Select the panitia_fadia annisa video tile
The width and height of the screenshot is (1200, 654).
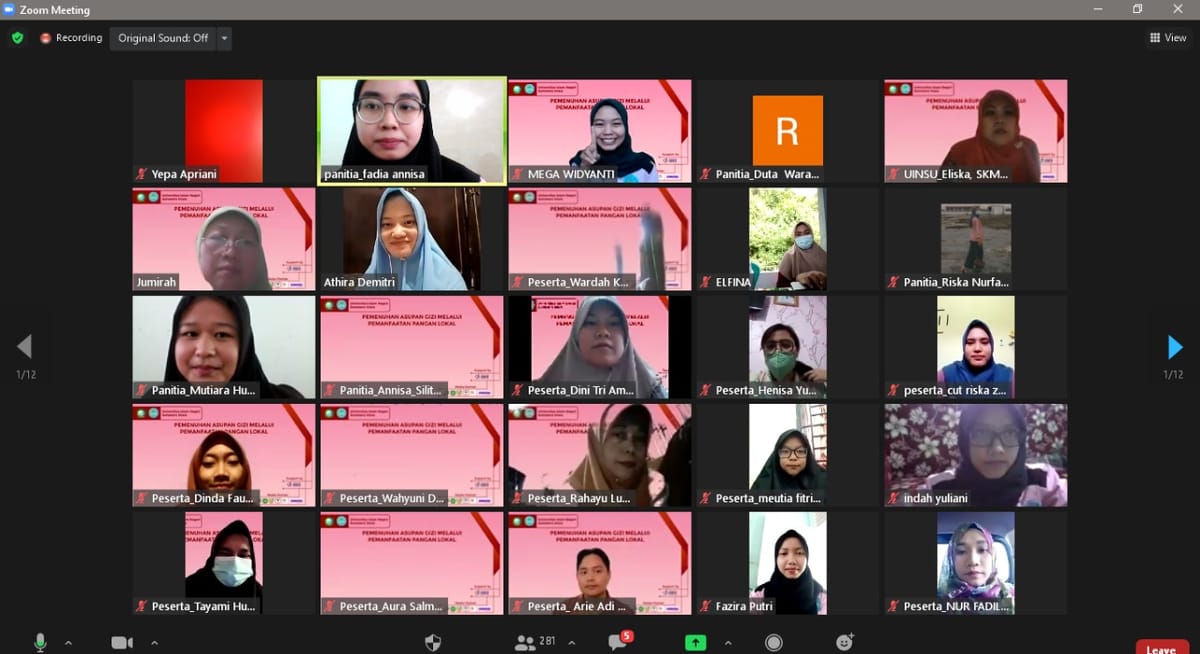[x=412, y=131]
